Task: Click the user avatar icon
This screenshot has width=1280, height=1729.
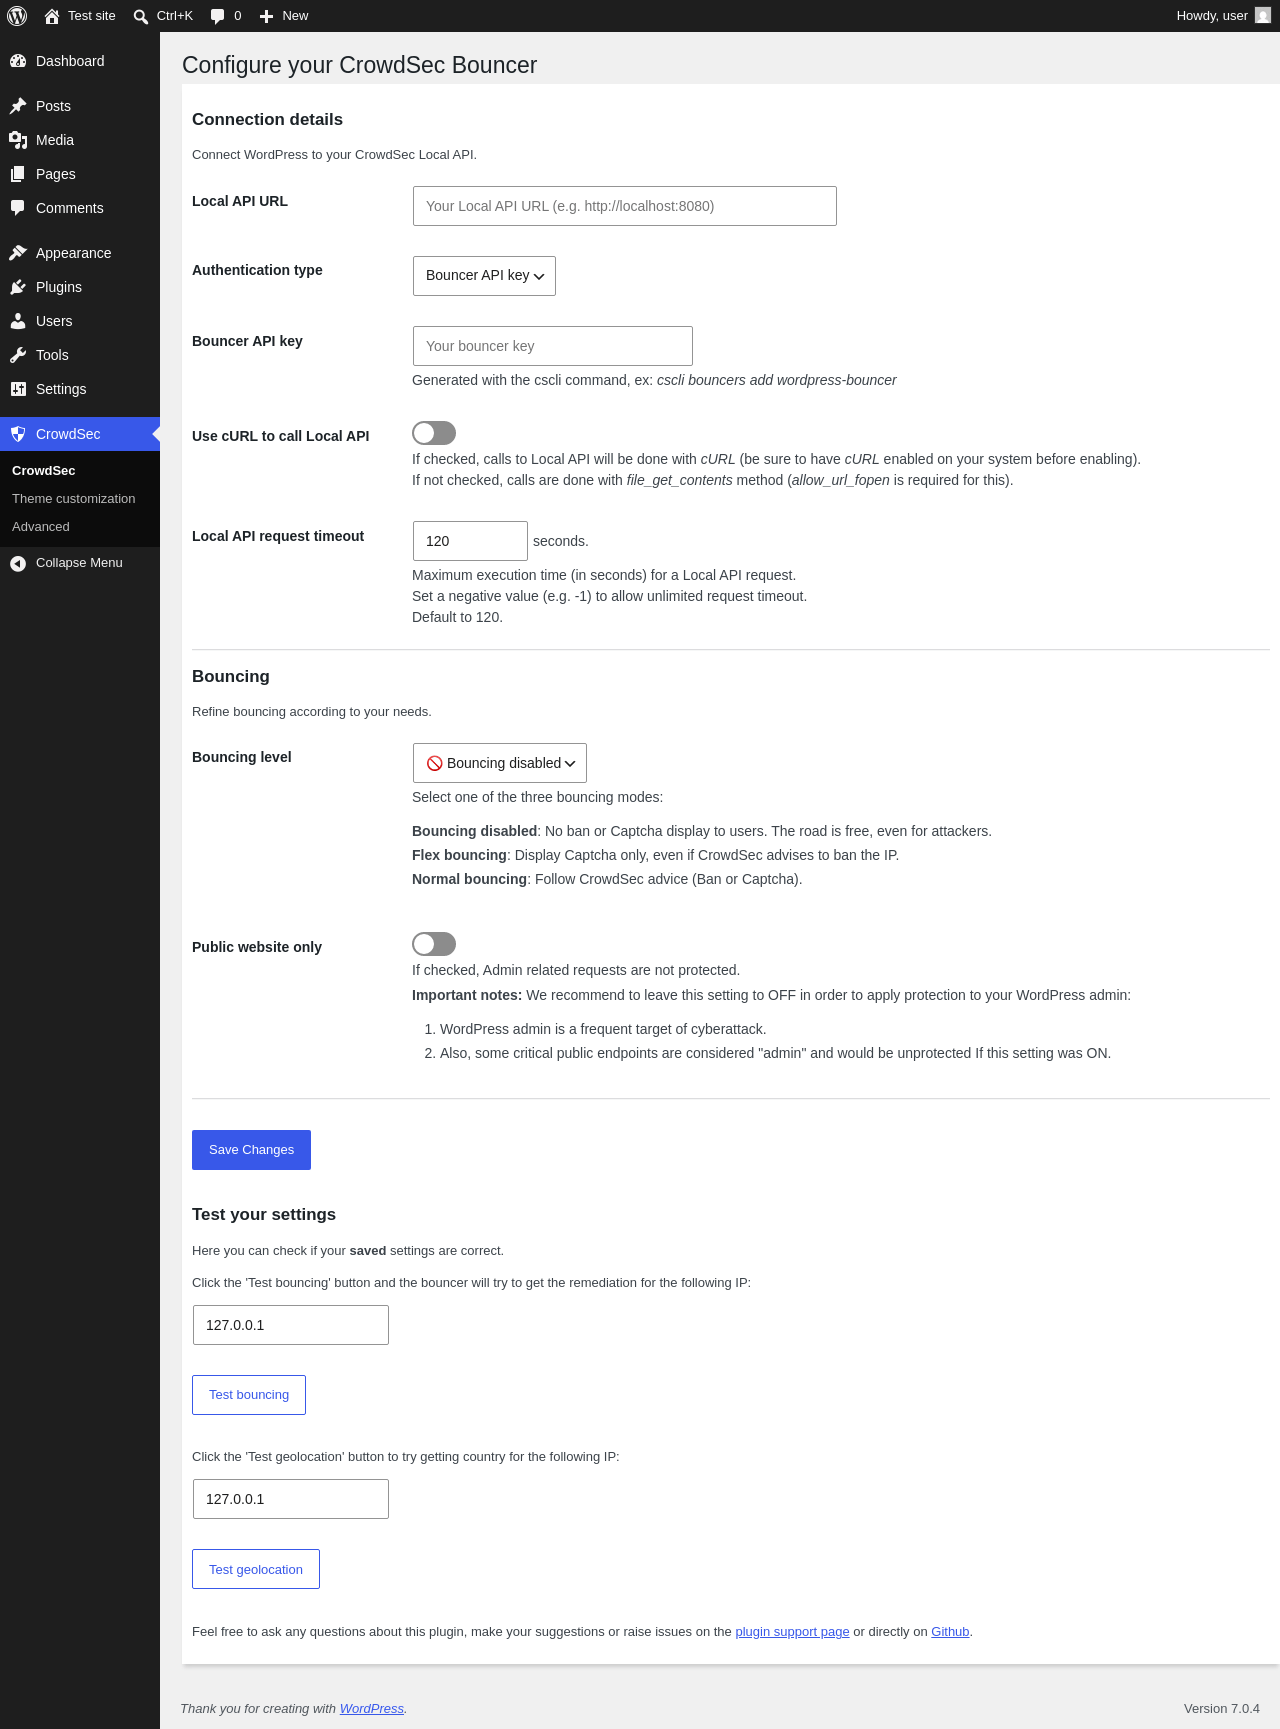Action: pos(1263,16)
